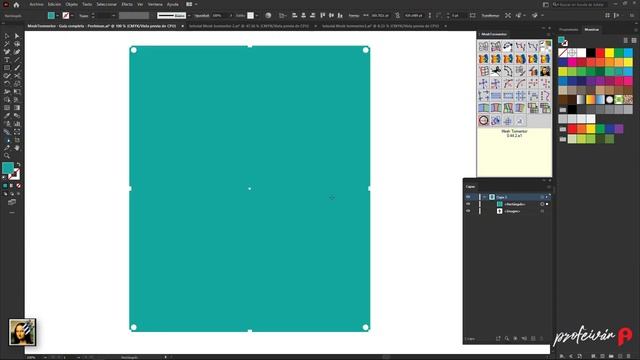Switch swatches panel to list view

pos(626,40)
